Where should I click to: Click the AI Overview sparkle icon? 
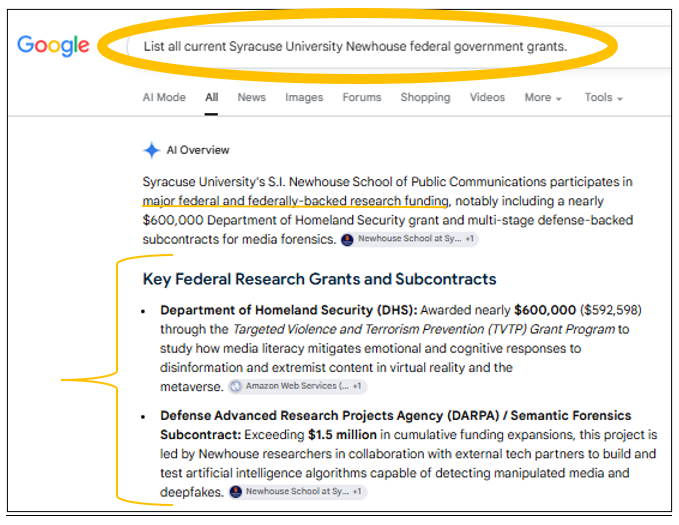(152, 150)
